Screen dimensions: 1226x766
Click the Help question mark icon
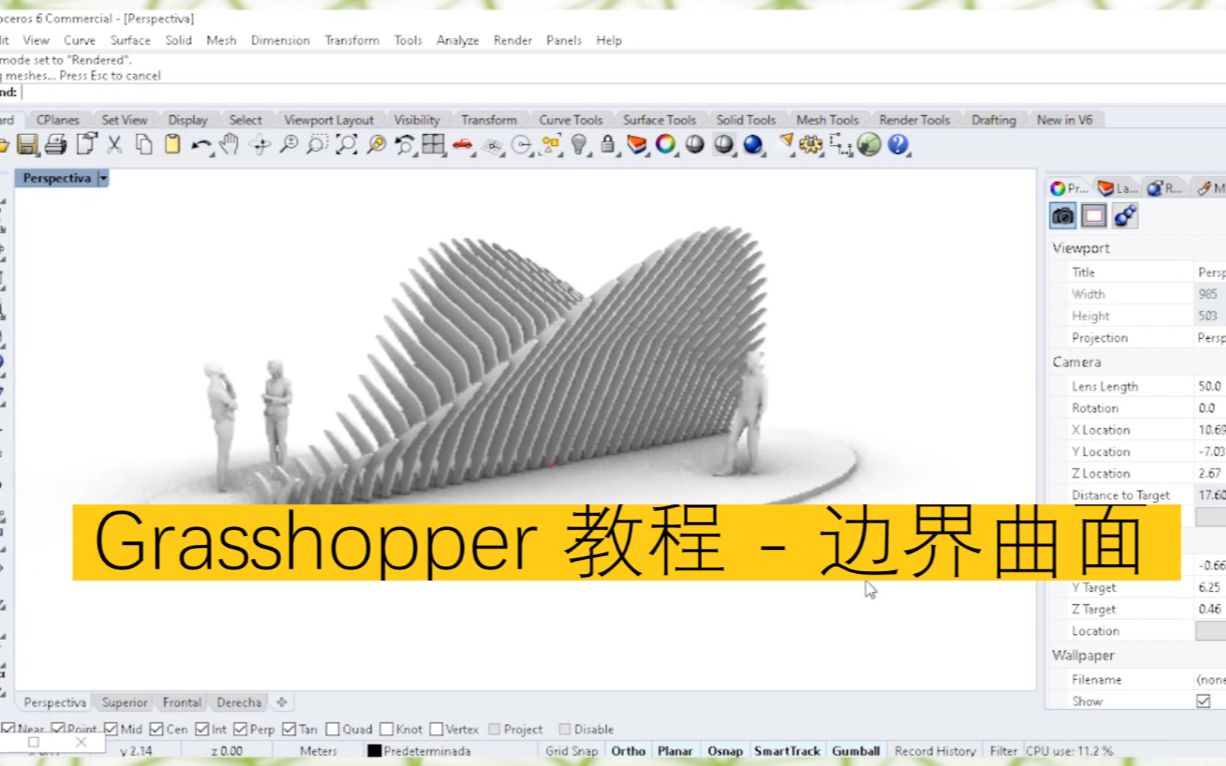pyautogui.click(x=897, y=145)
